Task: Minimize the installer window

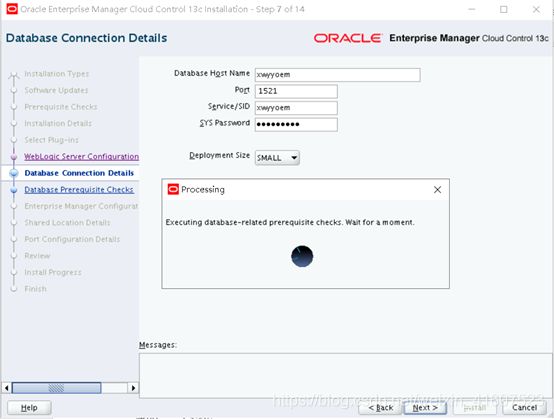Action: tap(471, 9)
